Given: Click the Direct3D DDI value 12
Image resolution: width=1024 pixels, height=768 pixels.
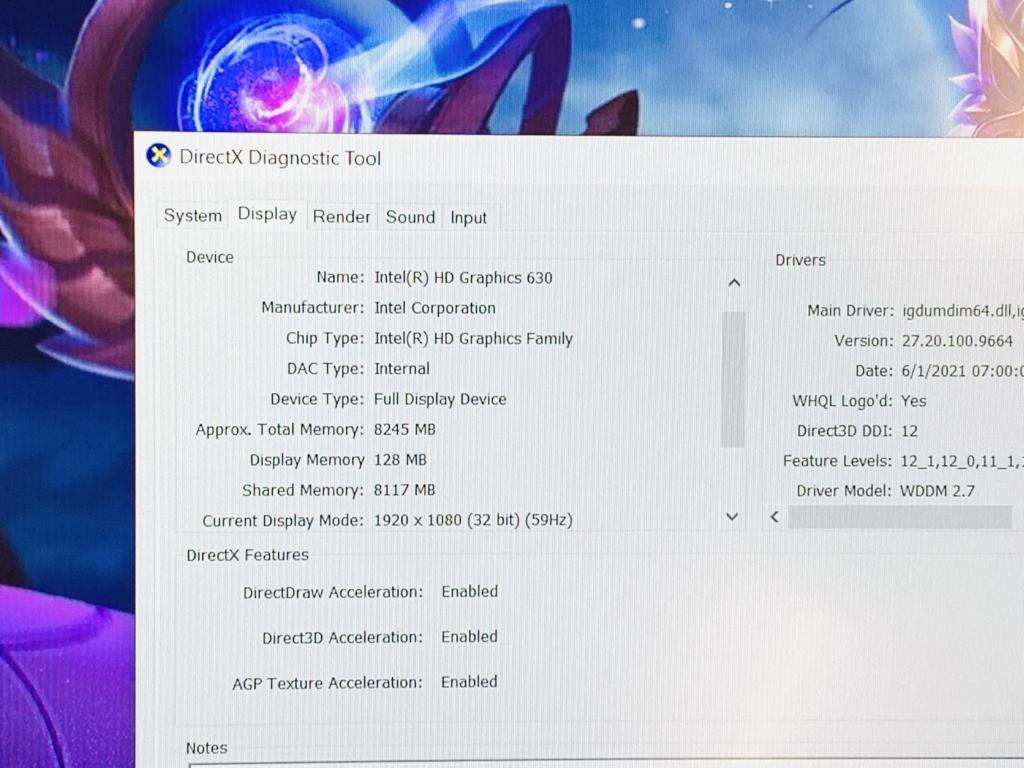Looking at the screenshot, I should [x=909, y=431].
